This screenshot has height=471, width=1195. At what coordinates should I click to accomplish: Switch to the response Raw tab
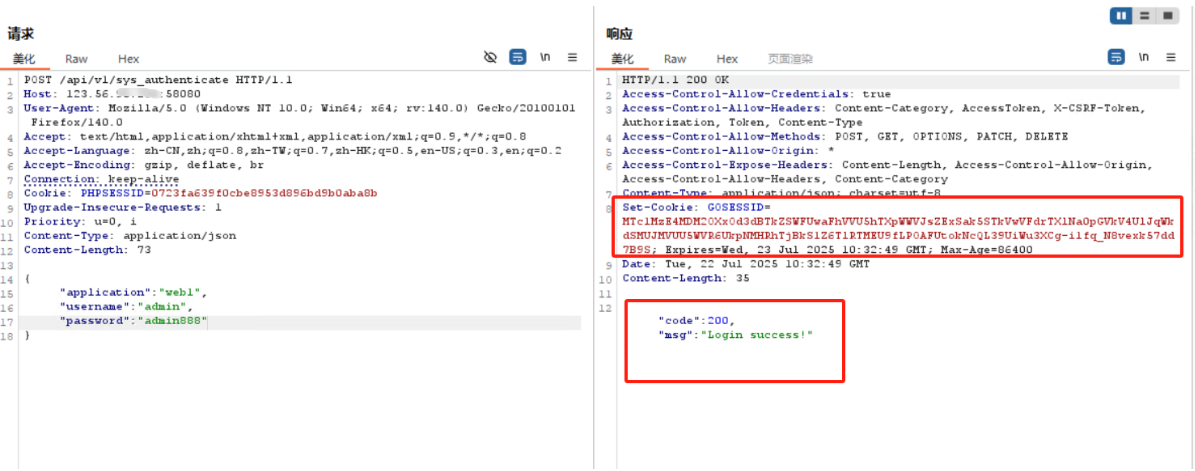(675, 59)
